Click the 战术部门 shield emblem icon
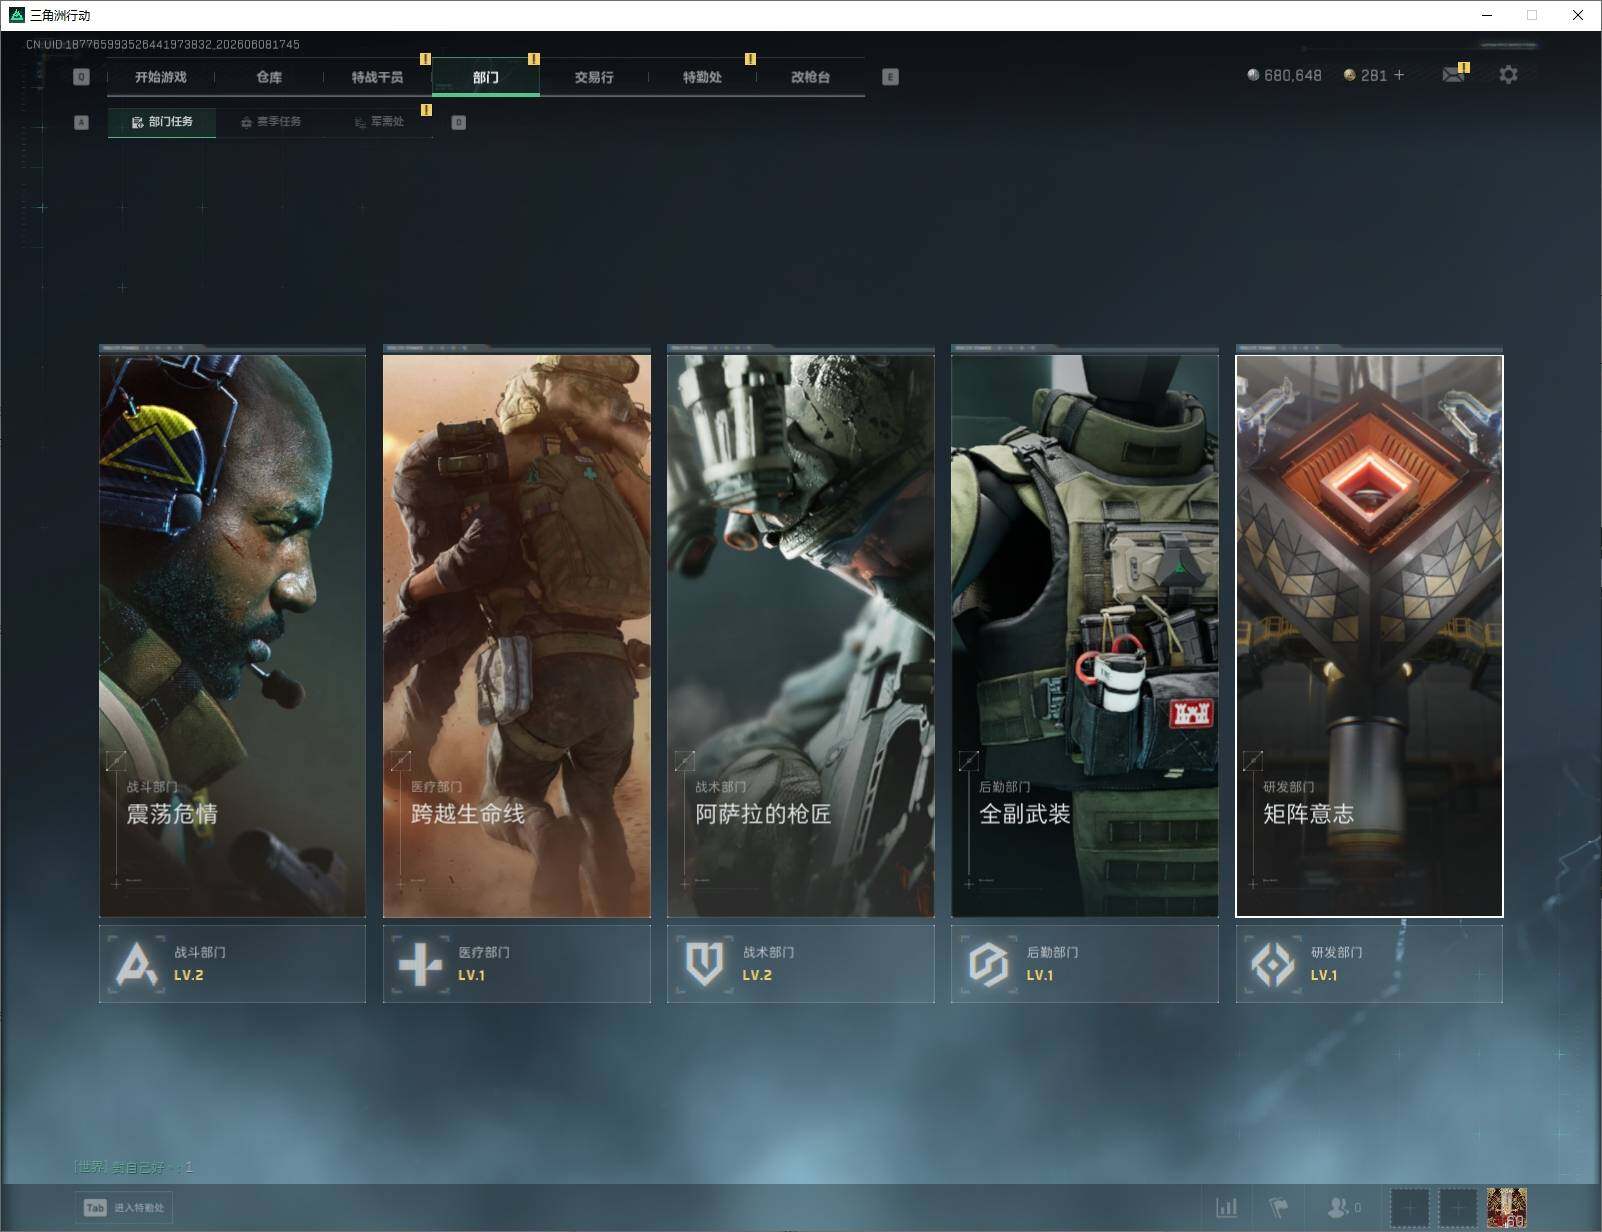The image size is (1602, 1232). tap(704, 965)
